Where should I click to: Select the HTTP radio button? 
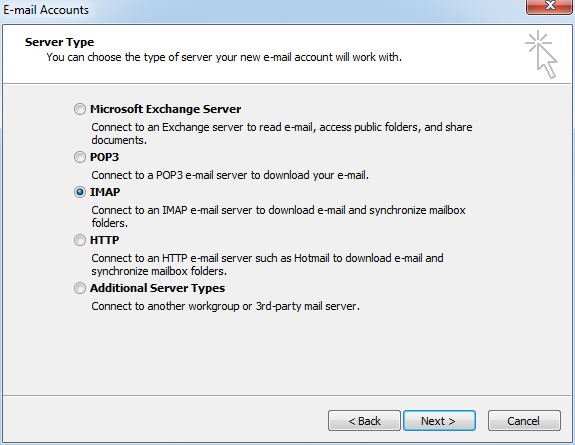[80, 240]
